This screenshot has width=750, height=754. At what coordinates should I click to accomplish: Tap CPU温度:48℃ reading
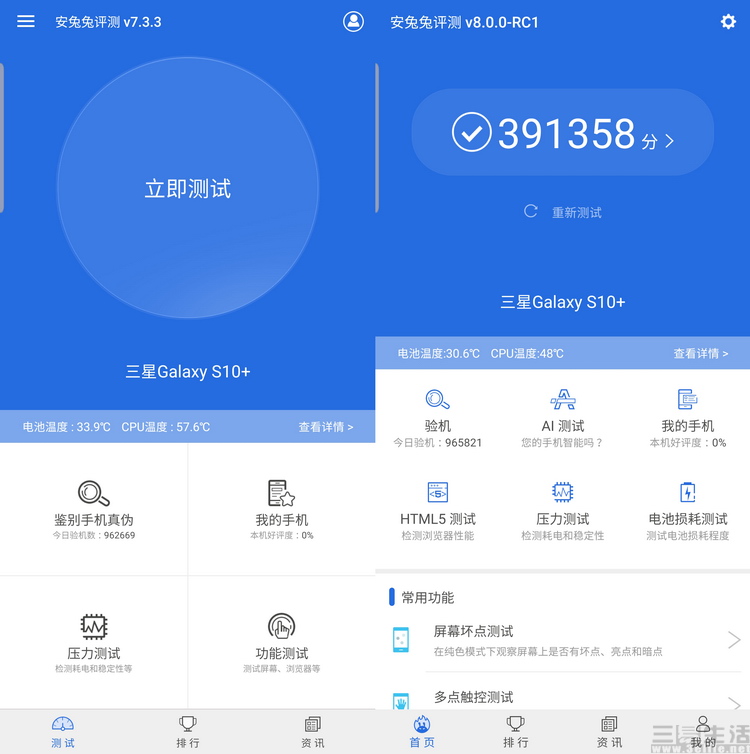tap(527, 354)
